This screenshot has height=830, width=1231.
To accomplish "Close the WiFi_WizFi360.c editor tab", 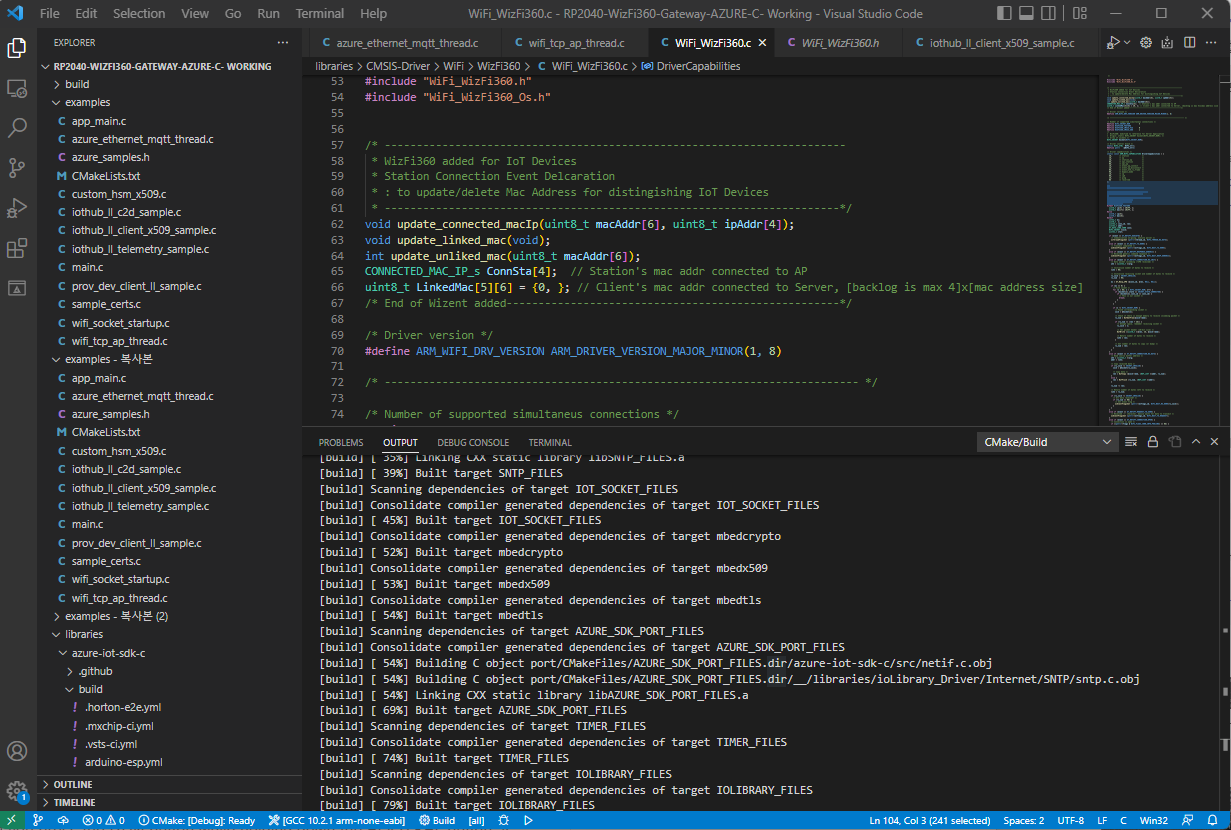I will coord(762,43).
